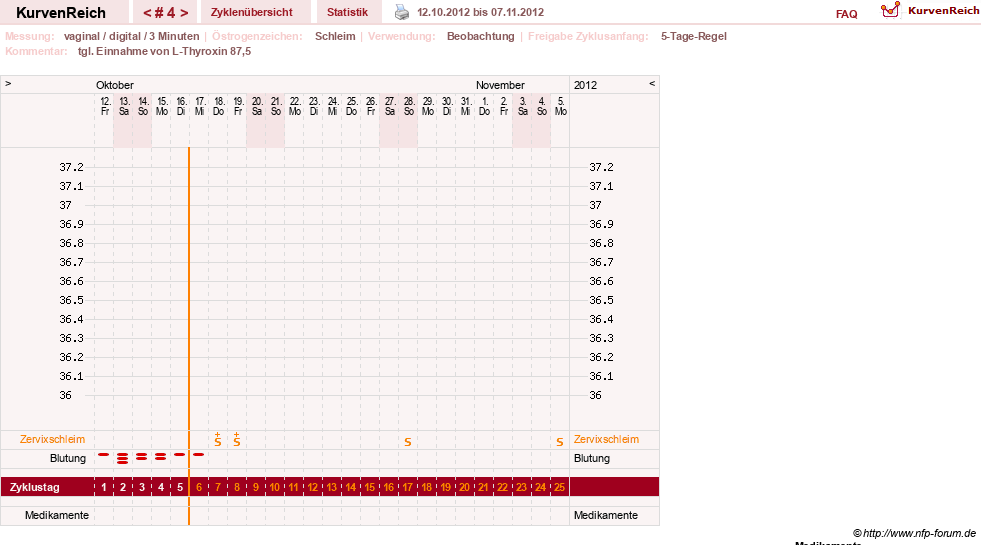This screenshot has height=545, width=981.
Task: Click the left Zervixschleim row label
Action: coord(53,439)
